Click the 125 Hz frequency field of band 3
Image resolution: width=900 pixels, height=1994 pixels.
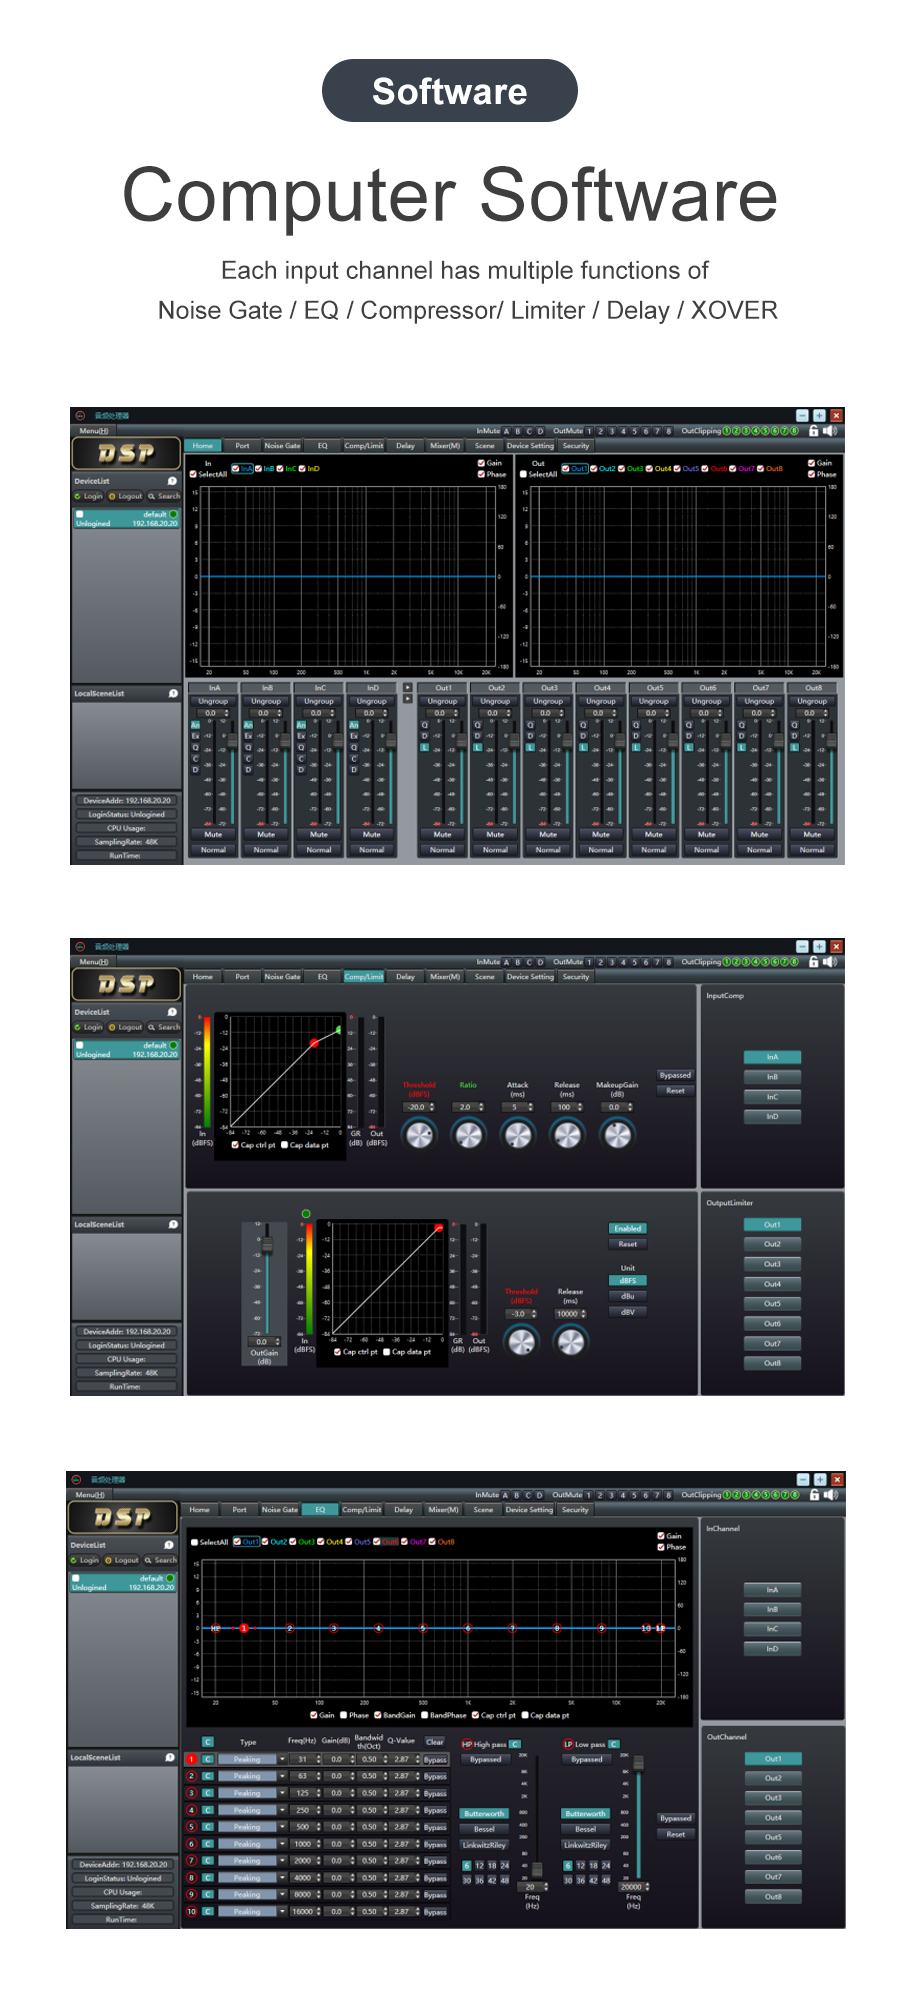(x=303, y=1793)
